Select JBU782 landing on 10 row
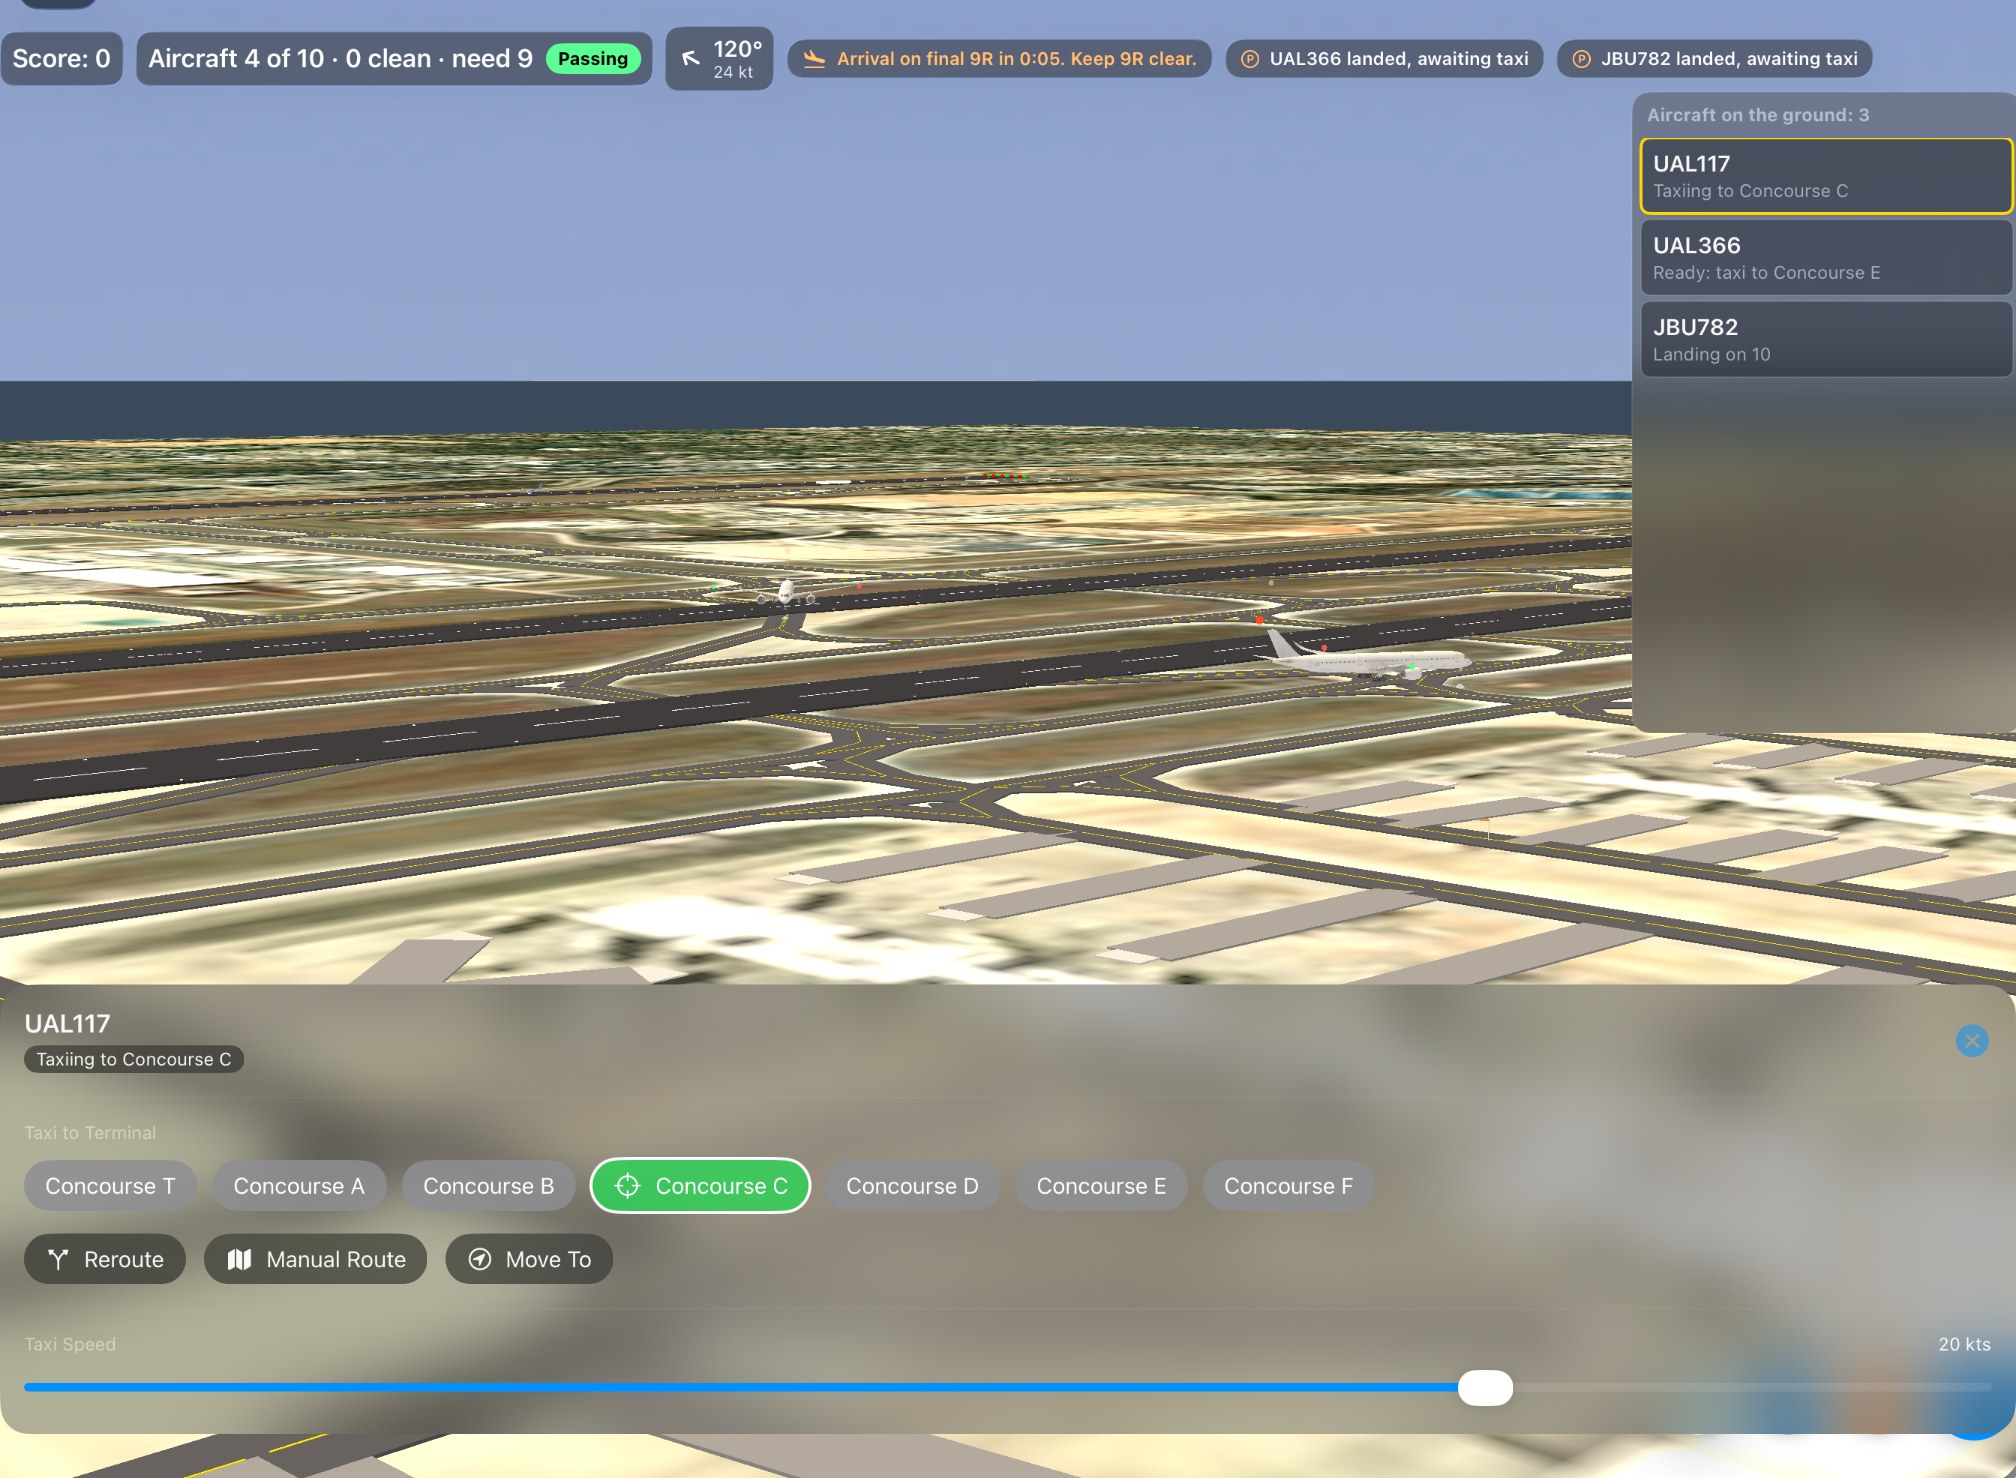Screen dimensions: 2016x1478 pyautogui.click(x=1825, y=340)
